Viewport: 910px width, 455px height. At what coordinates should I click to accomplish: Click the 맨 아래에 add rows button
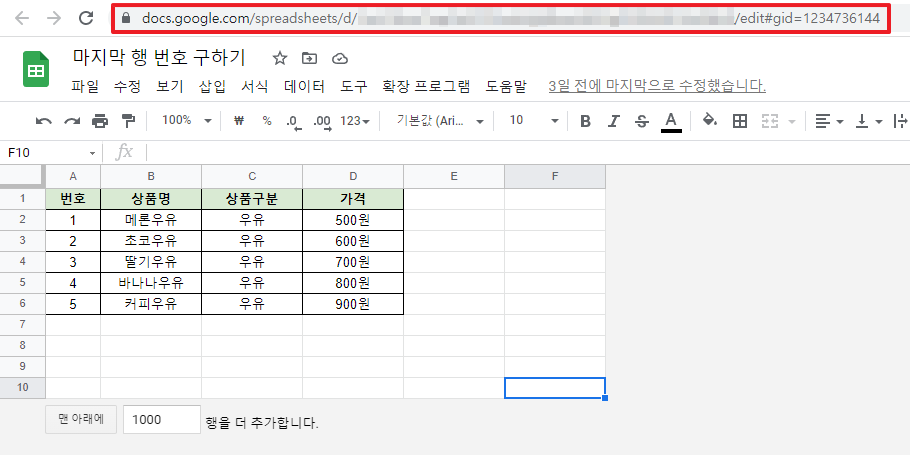(x=81, y=420)
